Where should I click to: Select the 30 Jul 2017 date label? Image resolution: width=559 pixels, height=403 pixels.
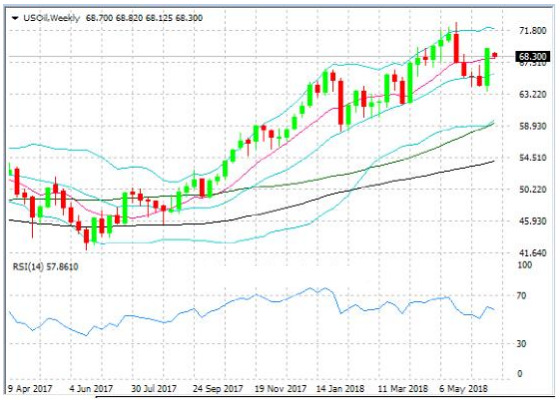coord(154,388)
